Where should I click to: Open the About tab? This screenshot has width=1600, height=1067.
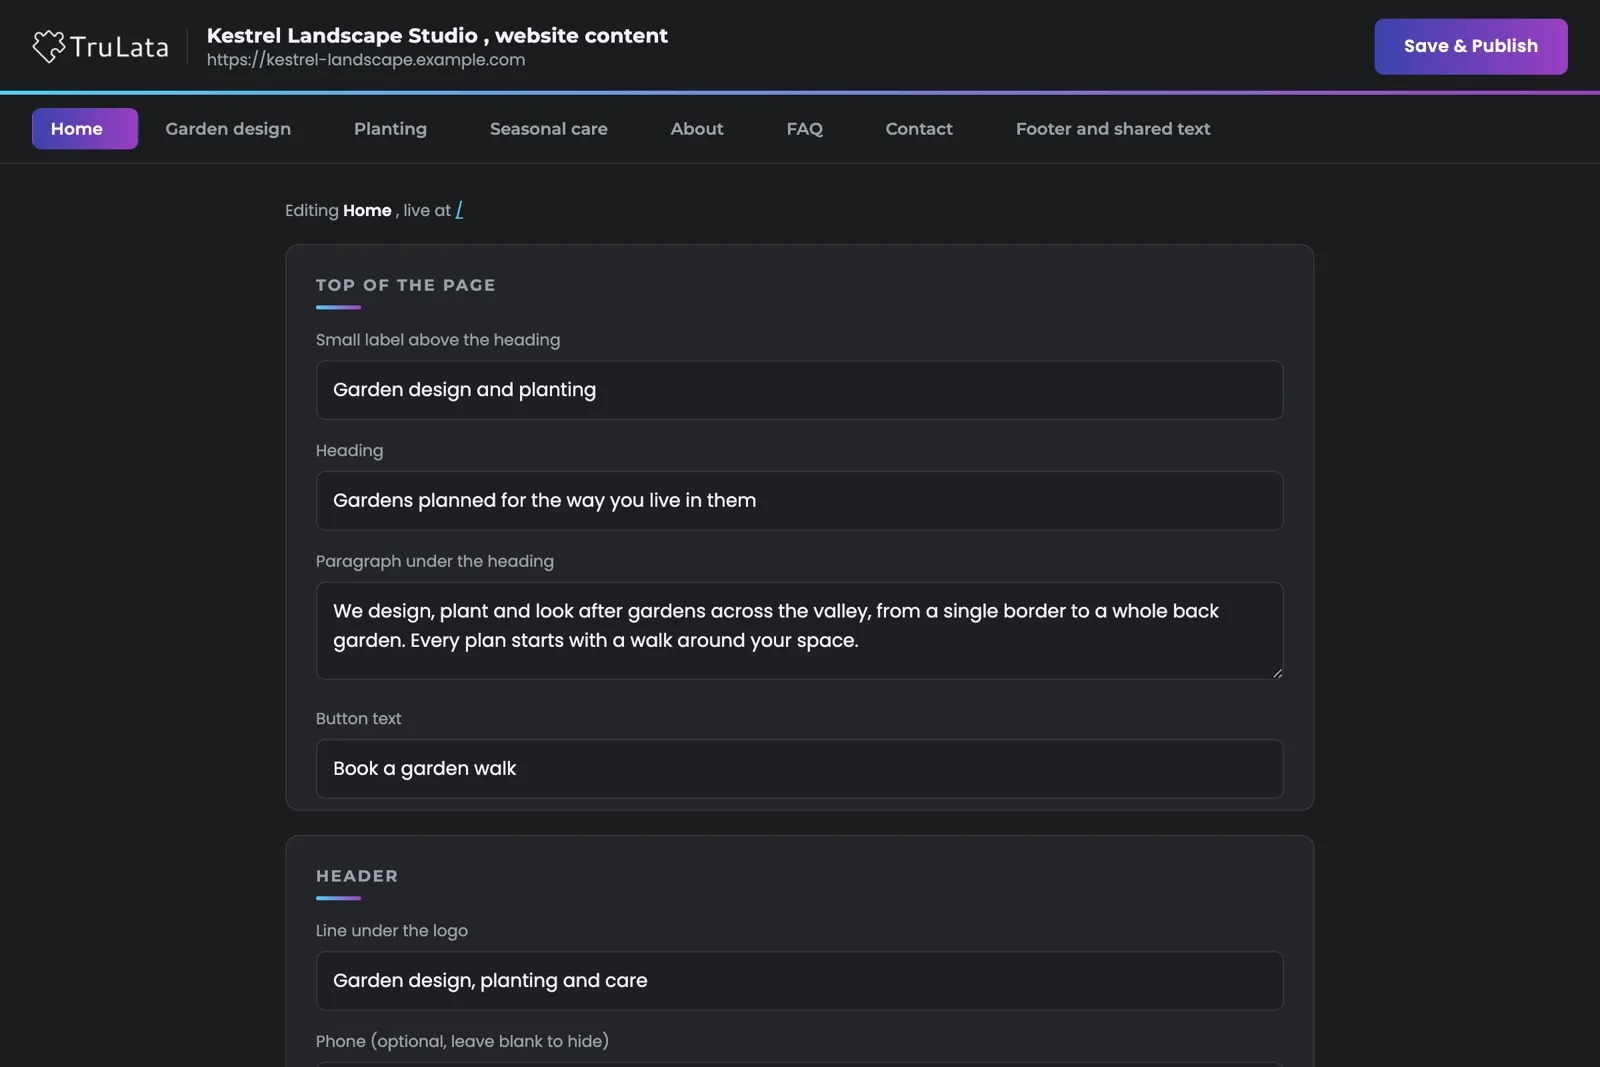click(x=697, y=129)
